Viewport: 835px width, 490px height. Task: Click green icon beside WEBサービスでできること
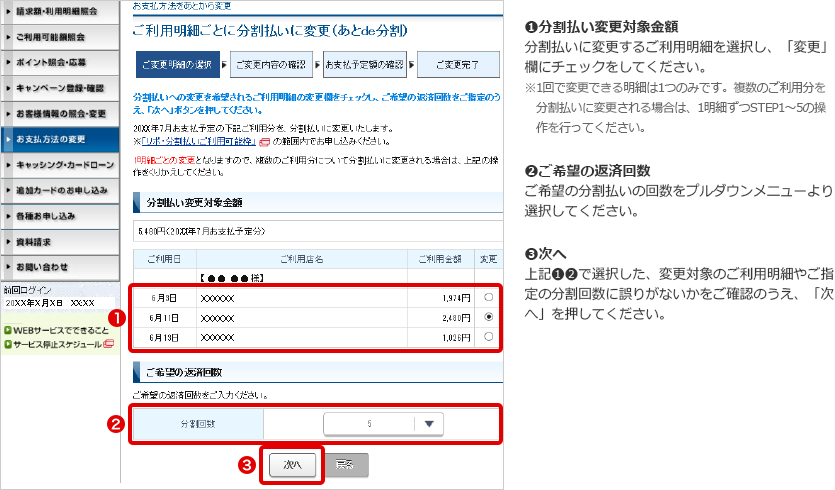[x=7, y=330]
